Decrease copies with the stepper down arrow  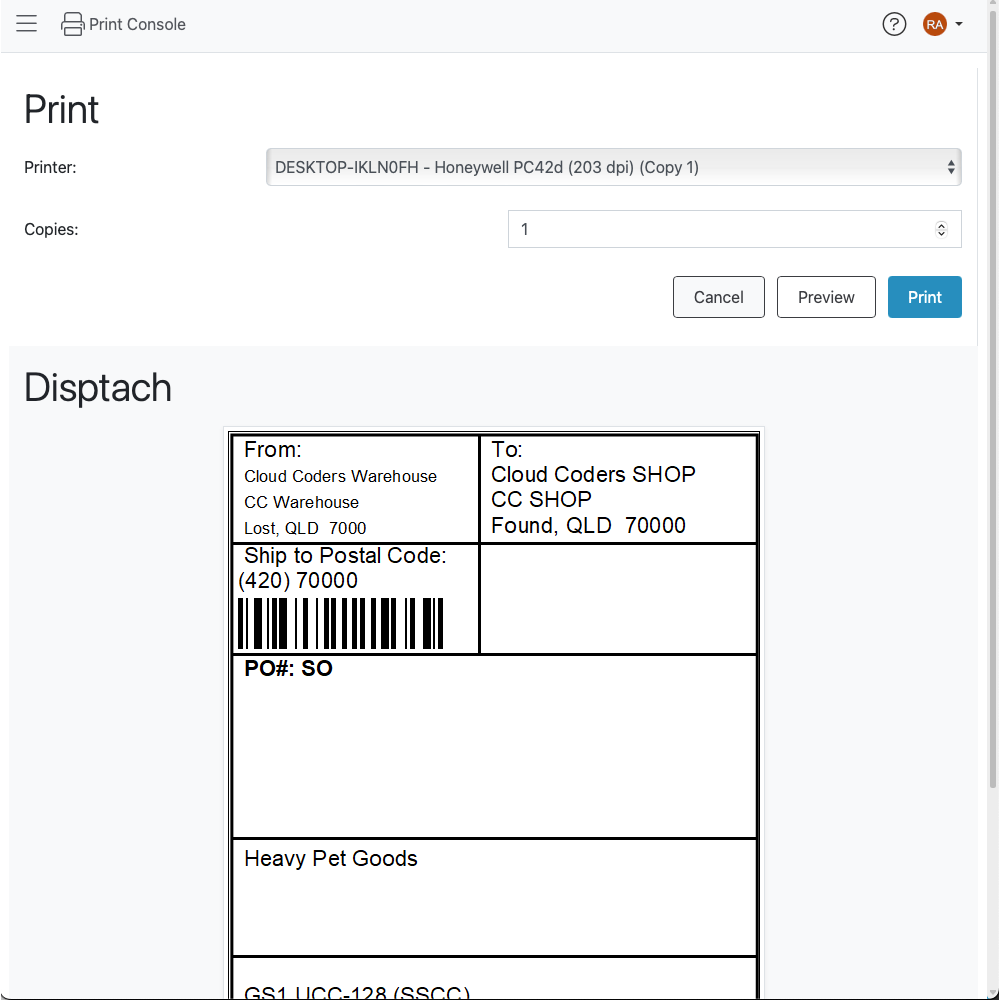(x=941, y=234)
